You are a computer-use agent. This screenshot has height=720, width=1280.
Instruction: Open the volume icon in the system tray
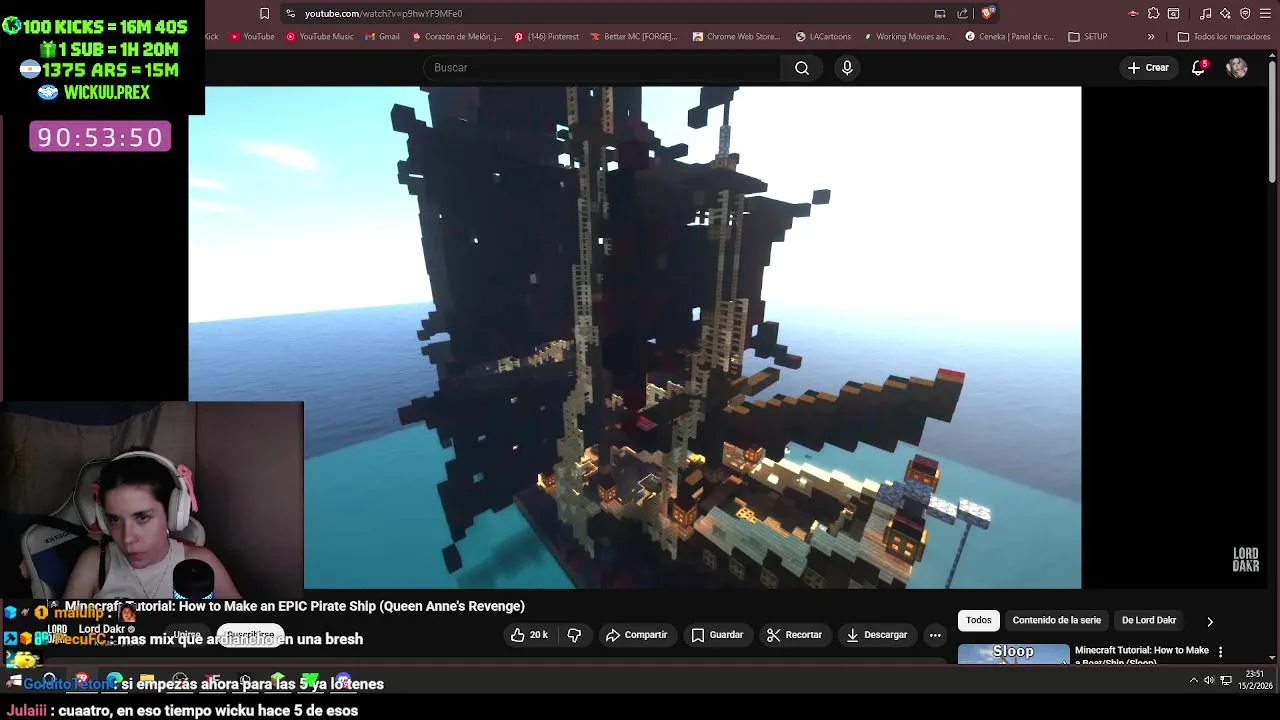[1208, 680]
